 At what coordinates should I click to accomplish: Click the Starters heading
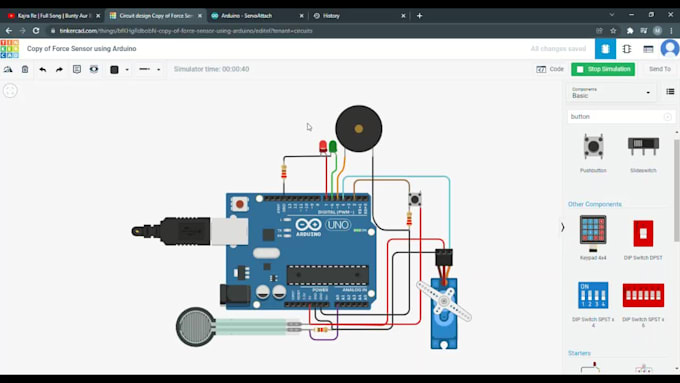579,353
